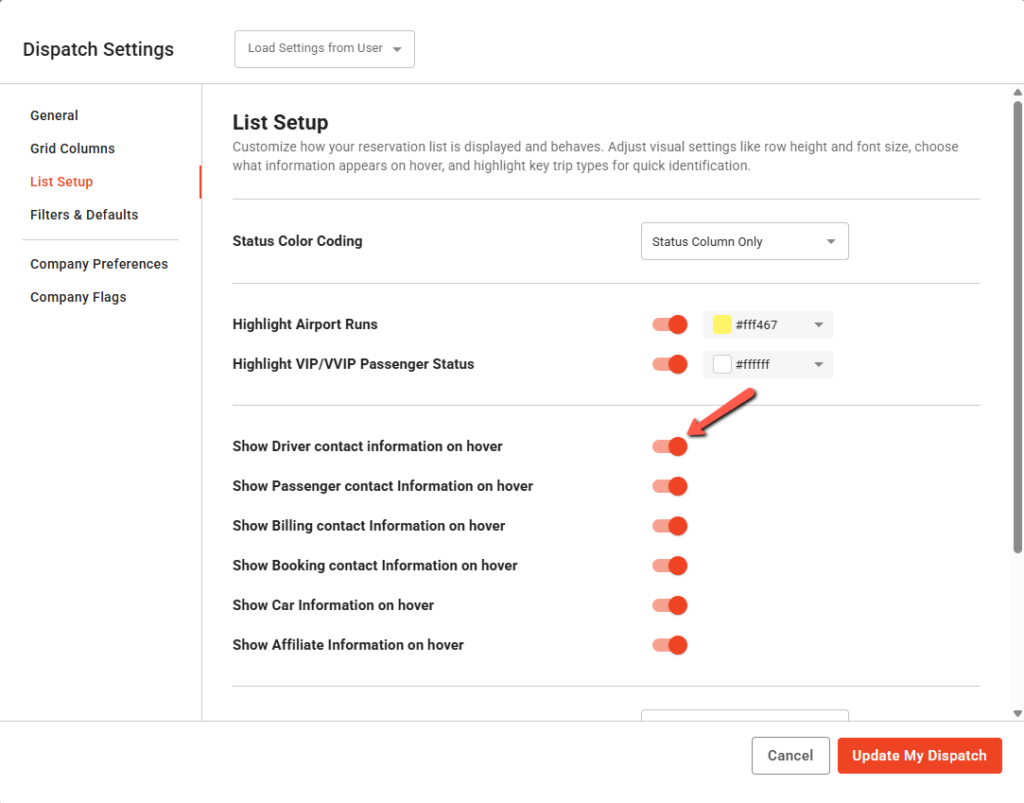The image size is (1024, 803).
Task: Go to General settings section
Action: [54, 116]
